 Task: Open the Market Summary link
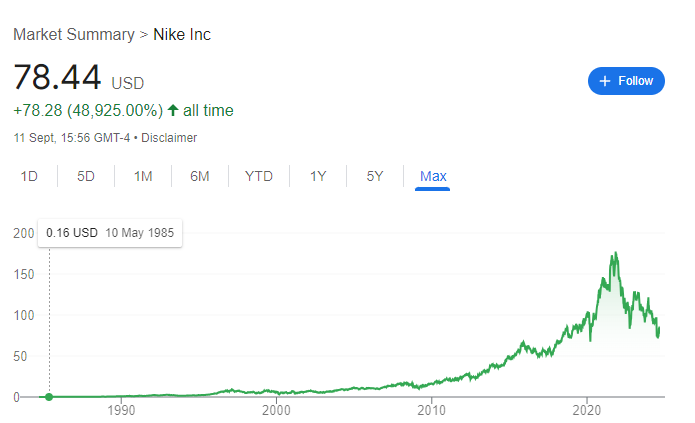(x=73, y=35)
